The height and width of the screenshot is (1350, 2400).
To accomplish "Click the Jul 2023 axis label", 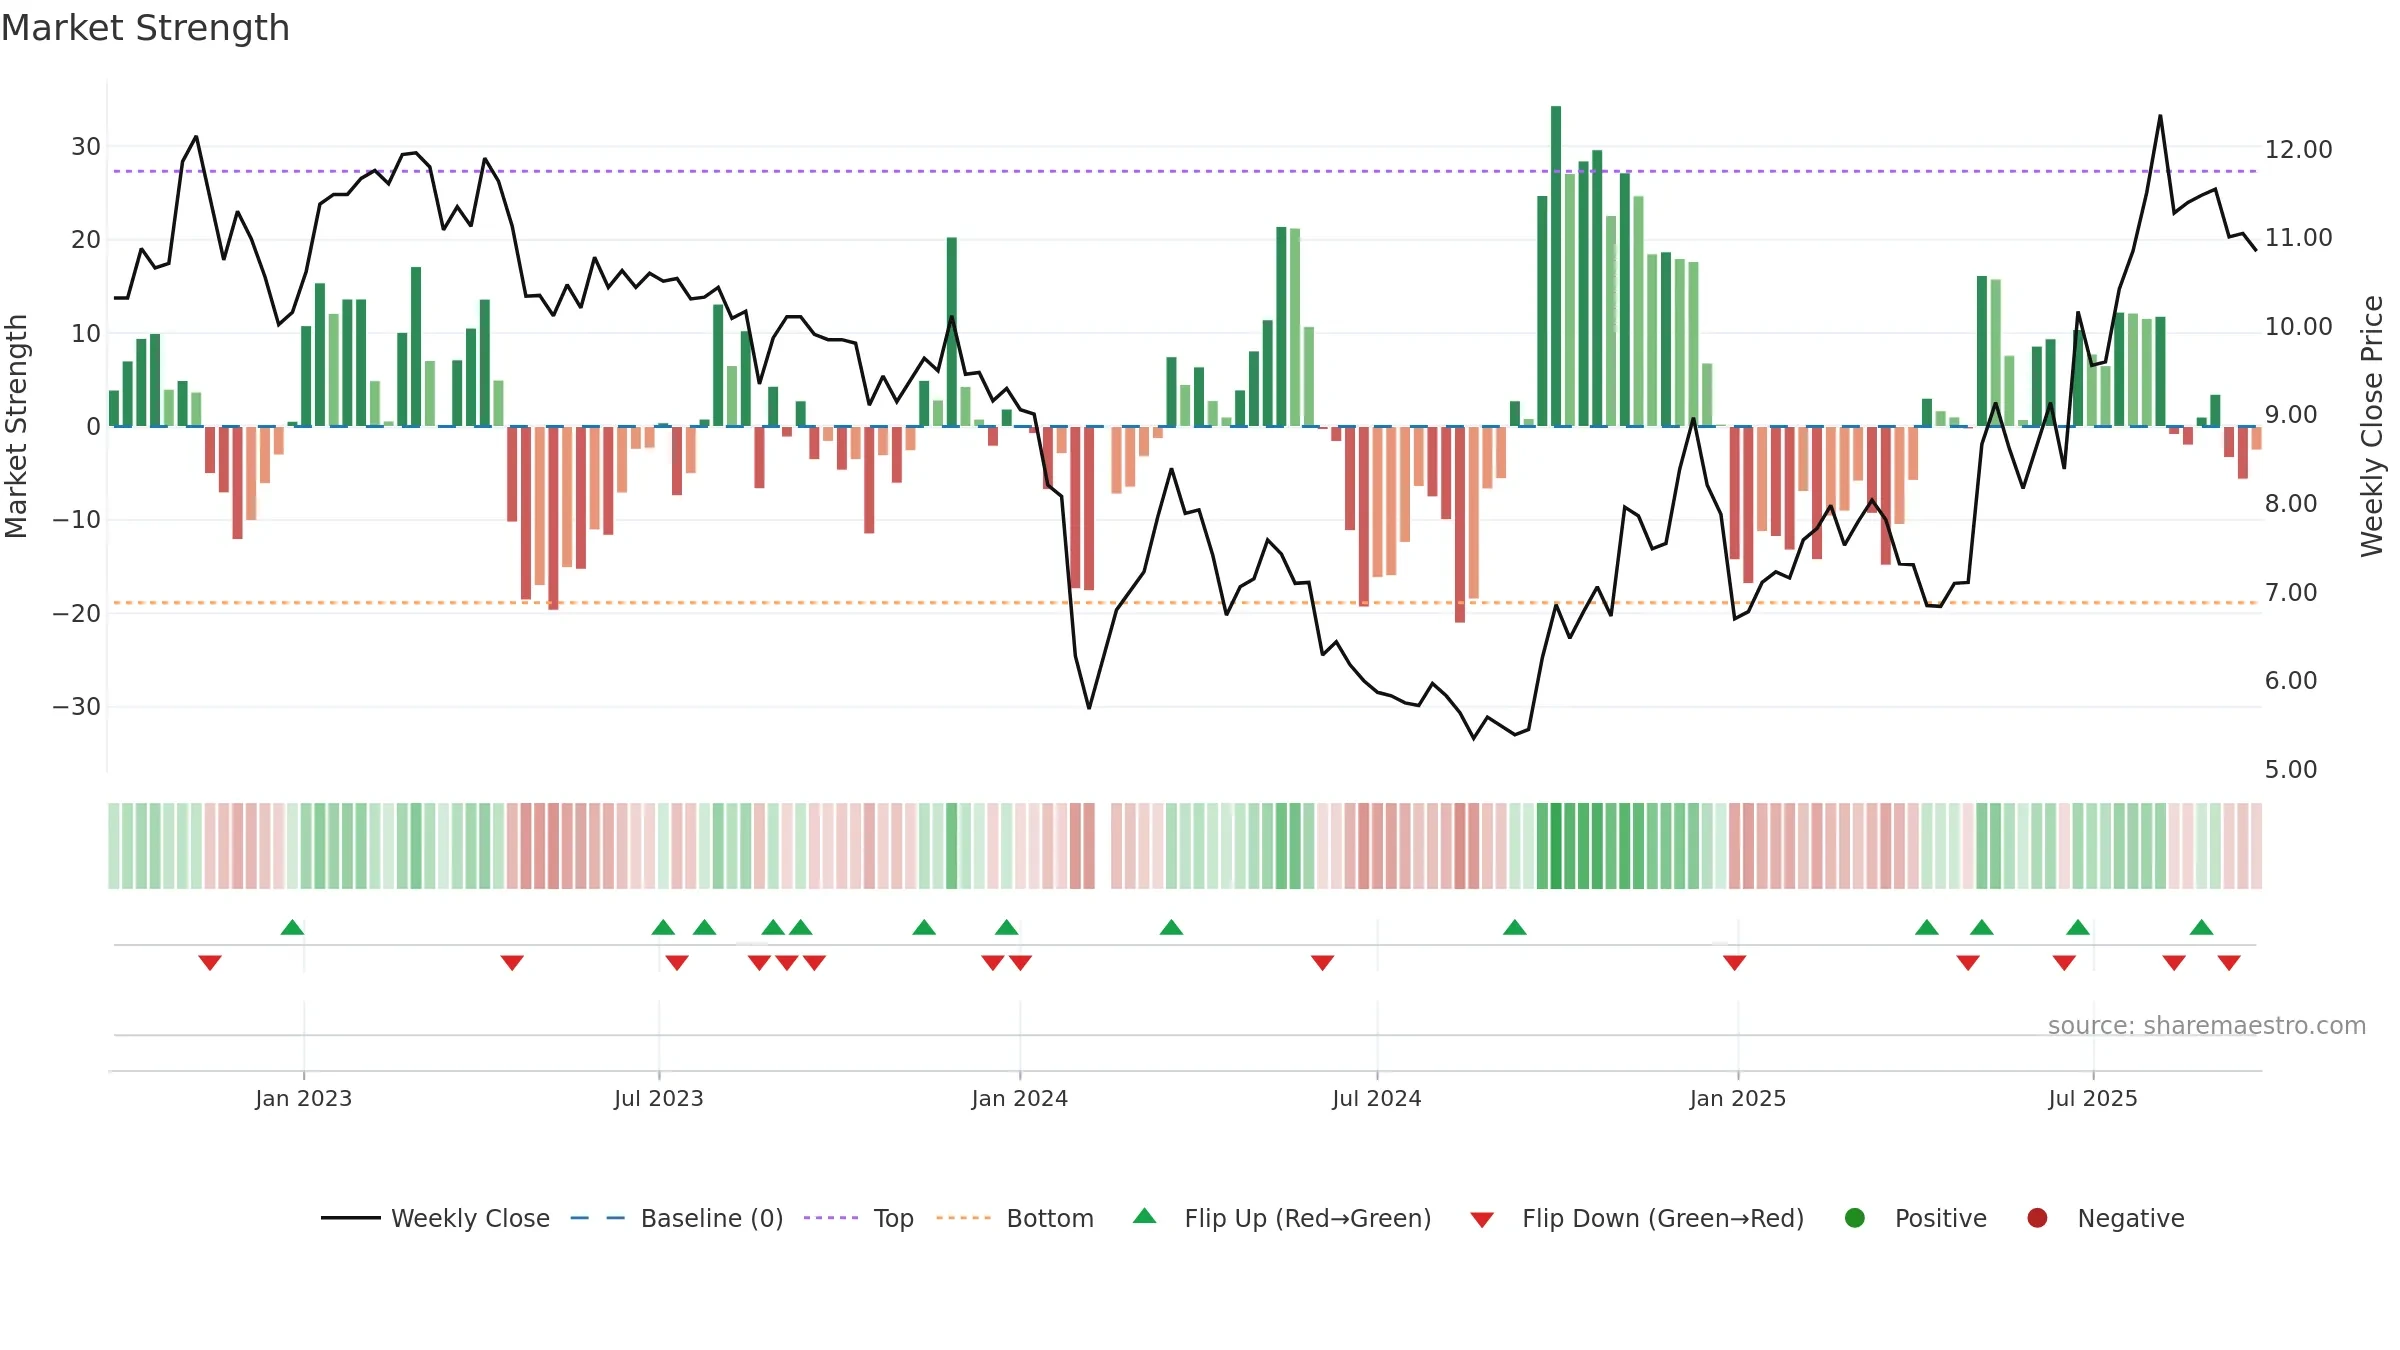I will (659, 1098).
